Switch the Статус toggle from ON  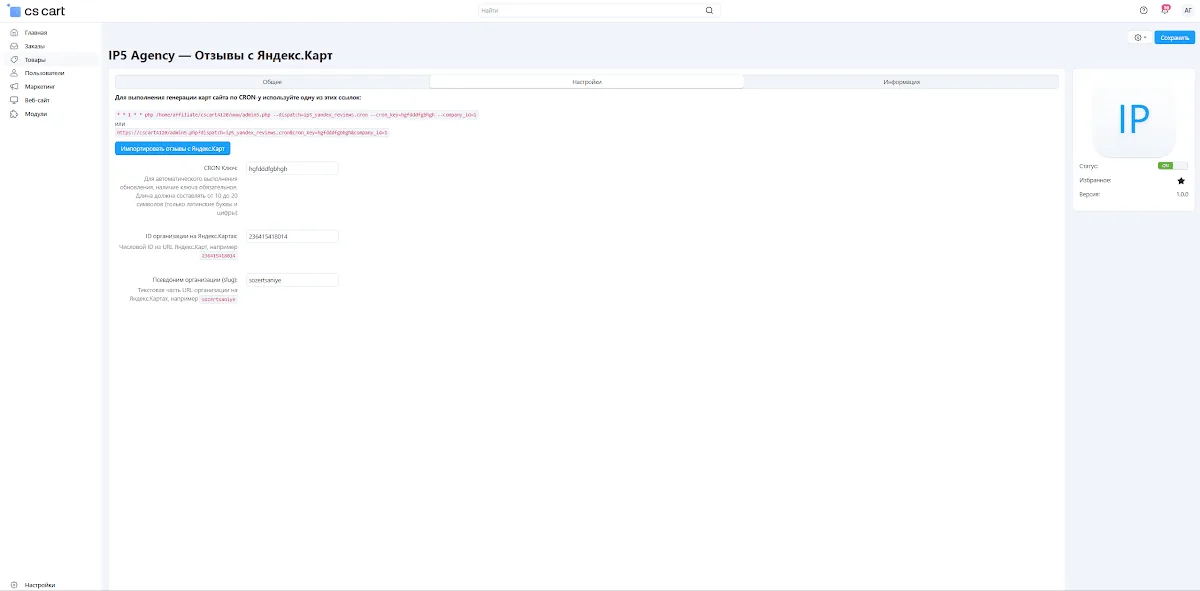pyautogui.click(x=1173, y=166)
